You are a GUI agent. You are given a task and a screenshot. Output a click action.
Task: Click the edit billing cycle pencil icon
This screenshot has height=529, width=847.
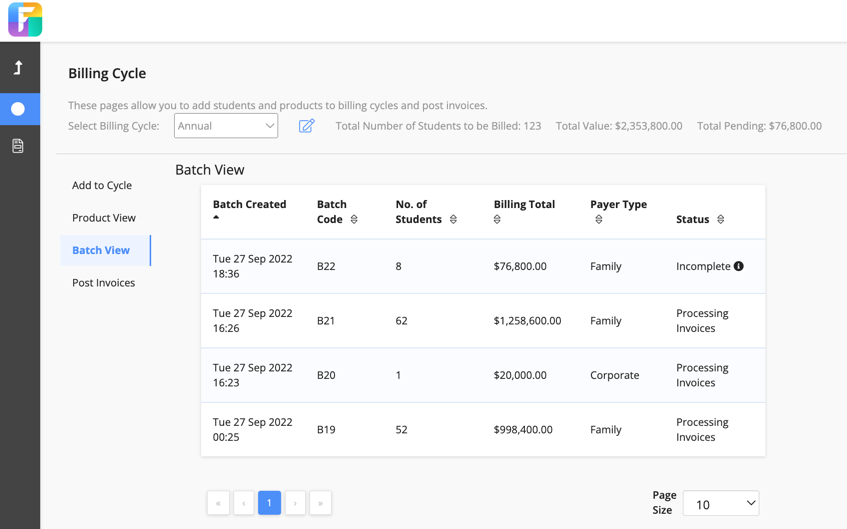(307, 126)
